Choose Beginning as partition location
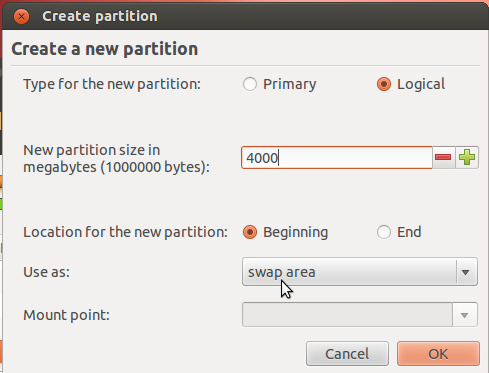 pyautogui.click(x=285, y=232)
